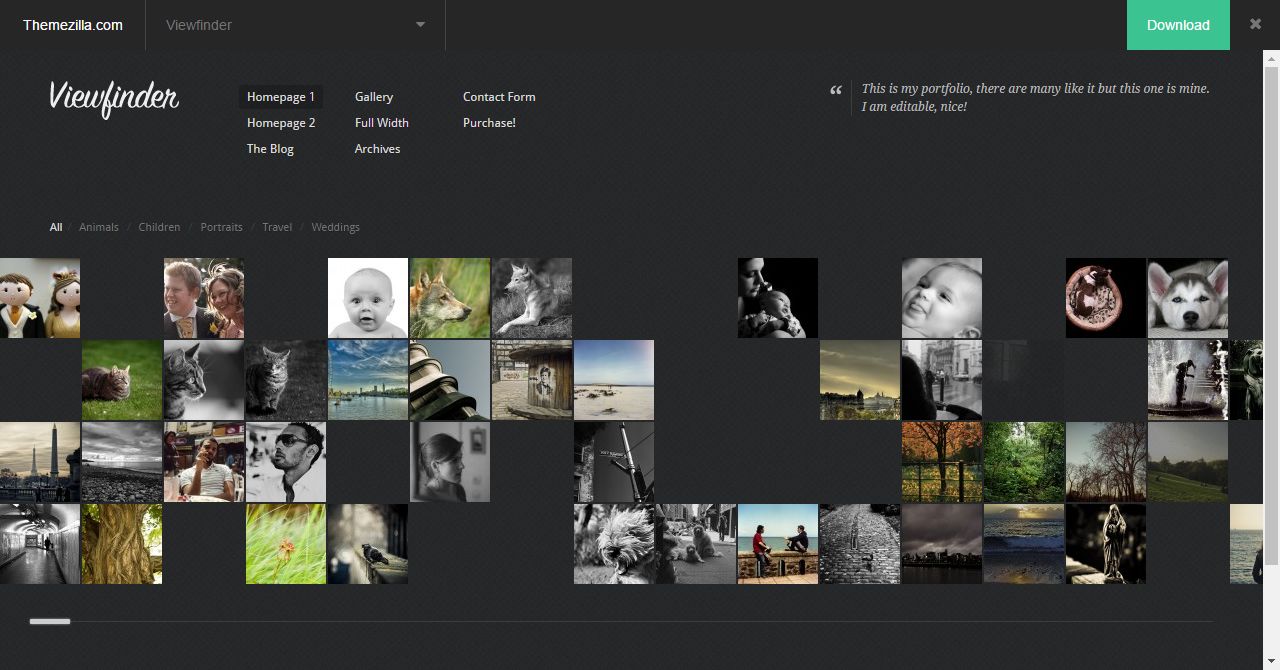
Task: Show only Travel photos
Action: click(x=277, y=227)
